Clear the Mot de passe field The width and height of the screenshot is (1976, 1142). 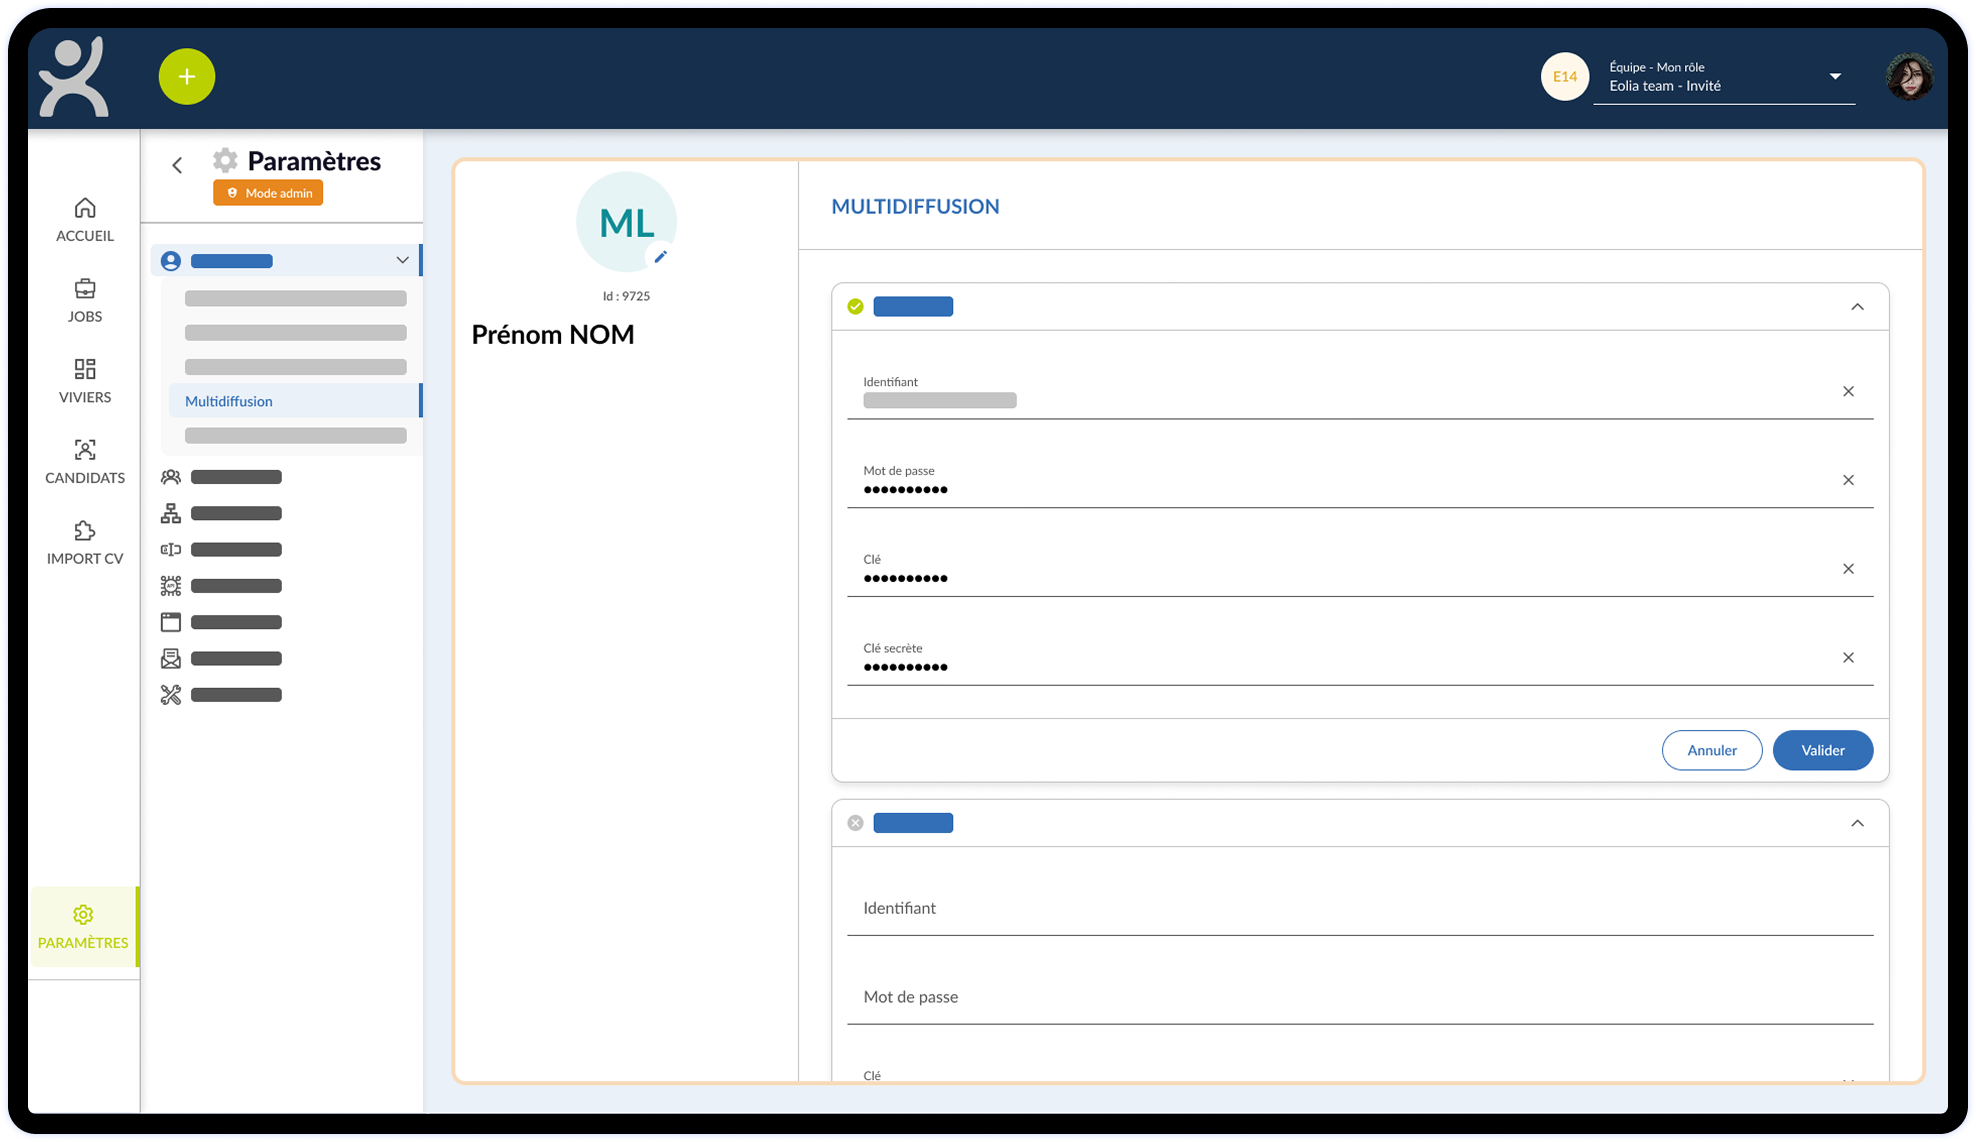click(1848, 480)
